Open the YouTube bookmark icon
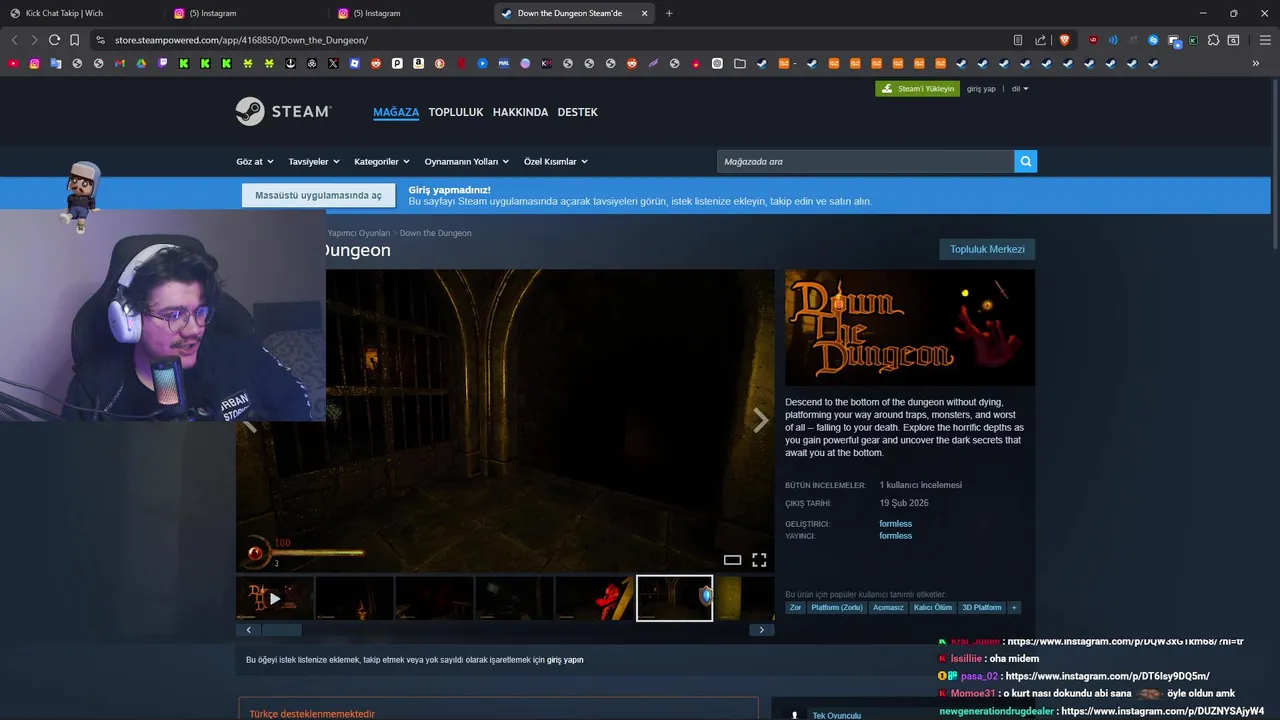Image resolution: width=1280 pixels, height=720 pixels. pos(13,63)
